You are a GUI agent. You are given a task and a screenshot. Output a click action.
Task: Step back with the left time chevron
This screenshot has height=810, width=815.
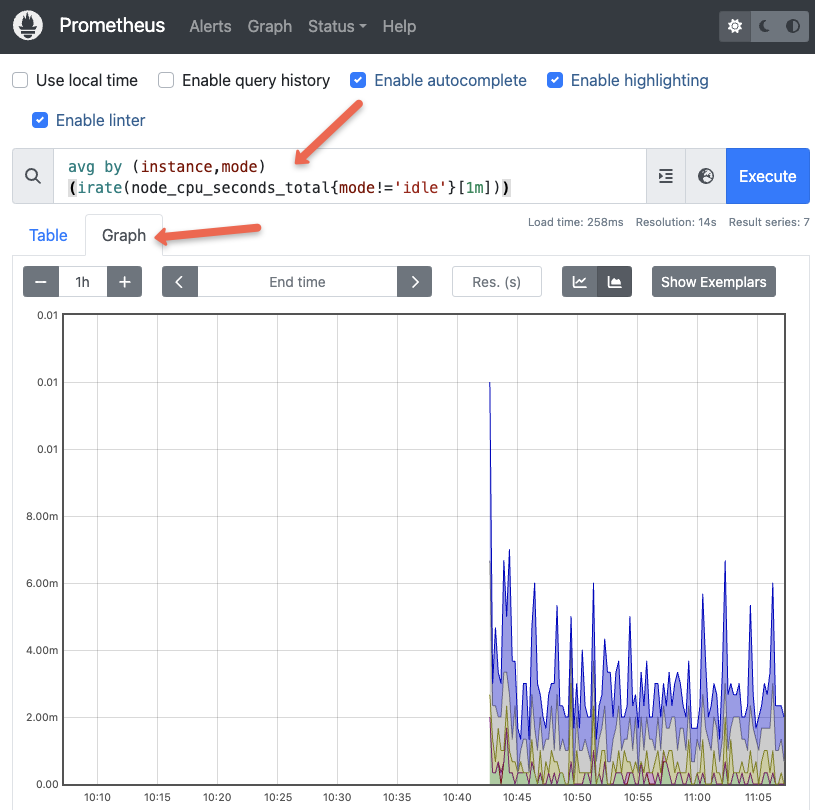tap(179, 281)
